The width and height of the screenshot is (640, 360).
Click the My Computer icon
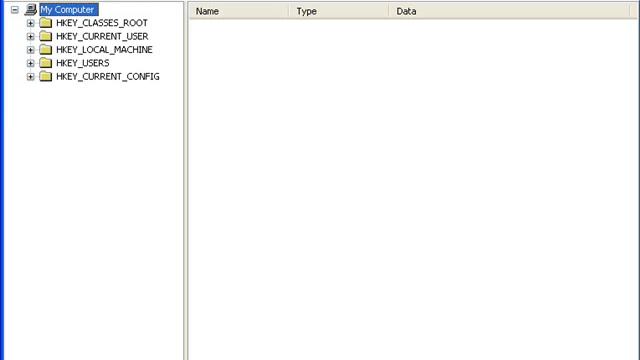point(31,9)
